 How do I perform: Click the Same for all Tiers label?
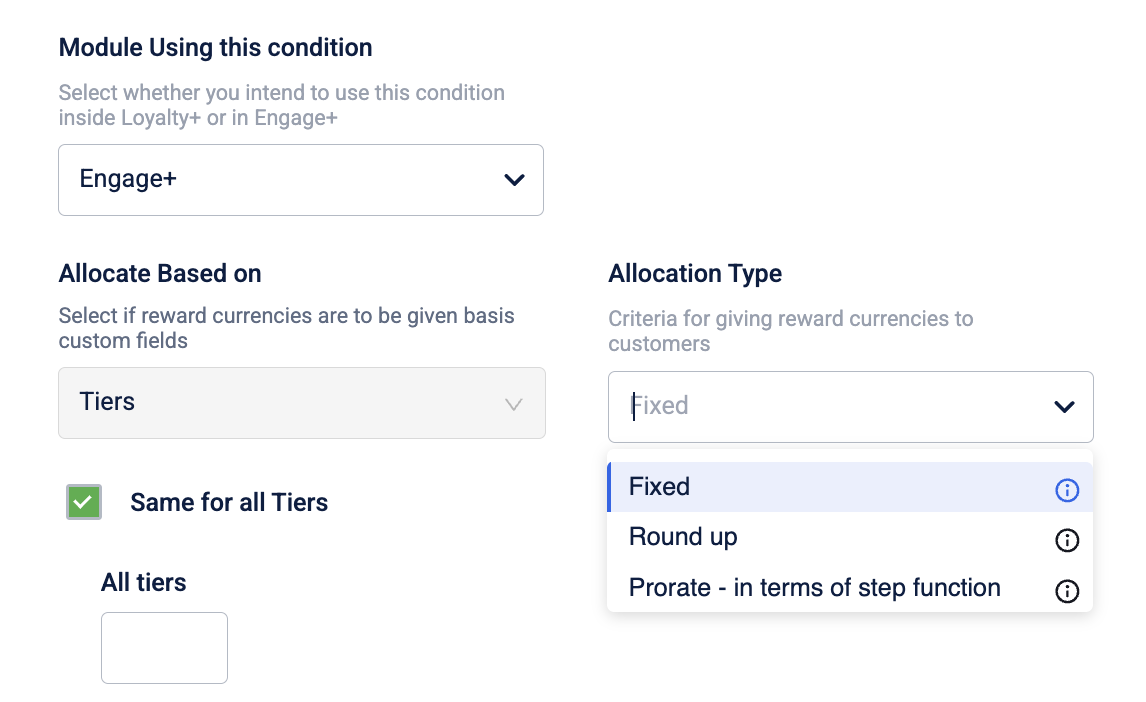click(229, 503)
